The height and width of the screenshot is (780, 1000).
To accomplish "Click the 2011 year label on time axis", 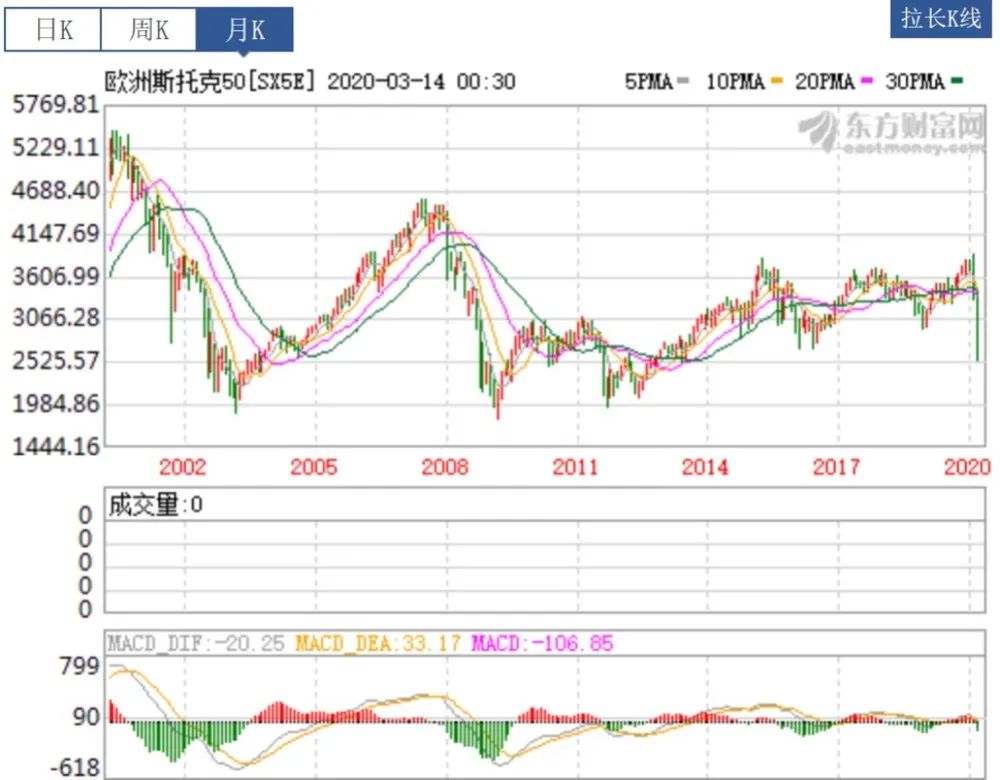I will point(575,467).
